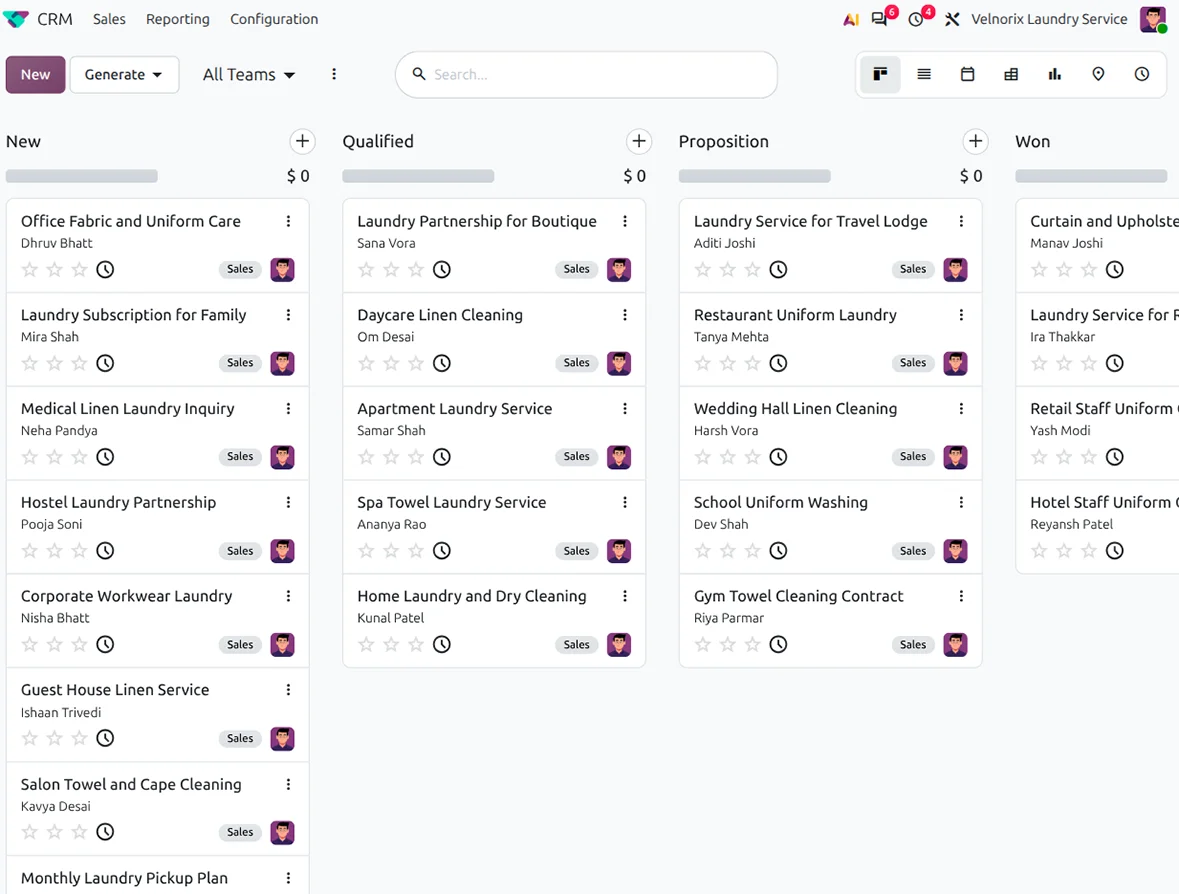Open the AI assistant icon
This screenshot has height=894, width=1179.
pos(850,20)
